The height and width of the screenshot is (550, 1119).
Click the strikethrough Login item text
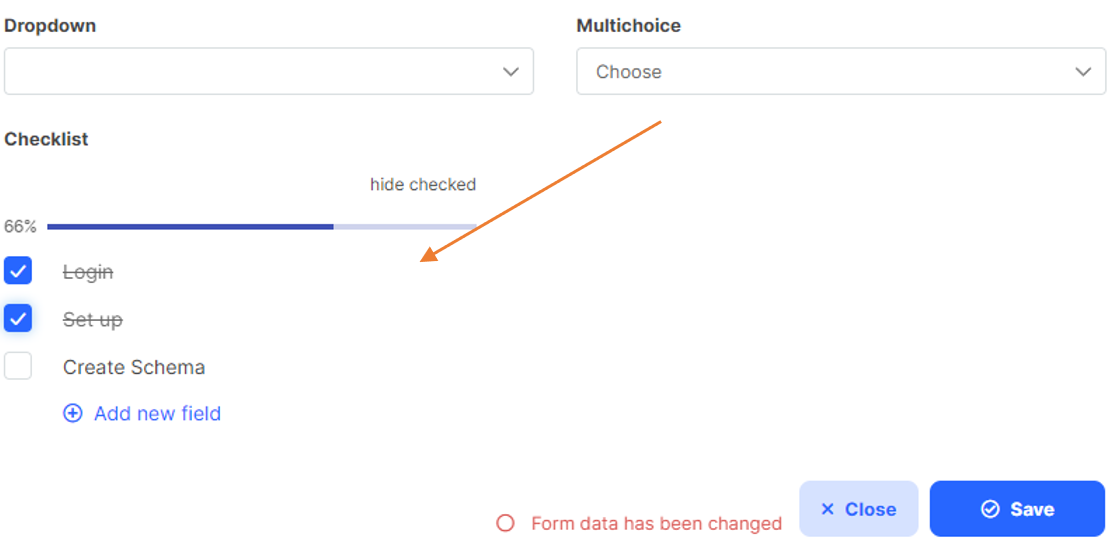[88, 273]
